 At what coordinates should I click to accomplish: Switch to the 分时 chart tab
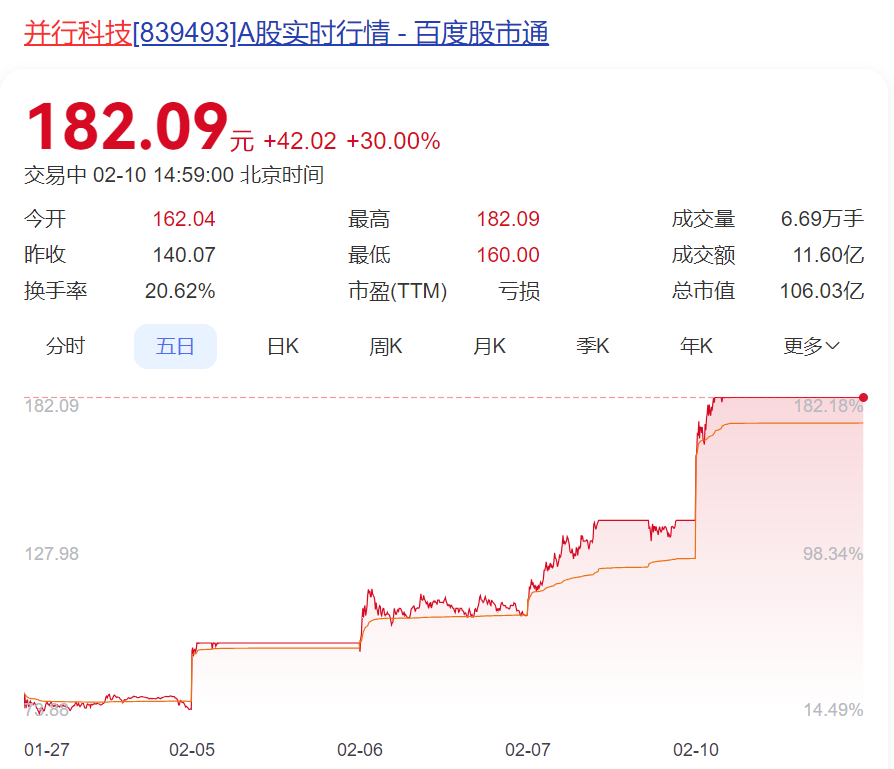coord(65,346)
